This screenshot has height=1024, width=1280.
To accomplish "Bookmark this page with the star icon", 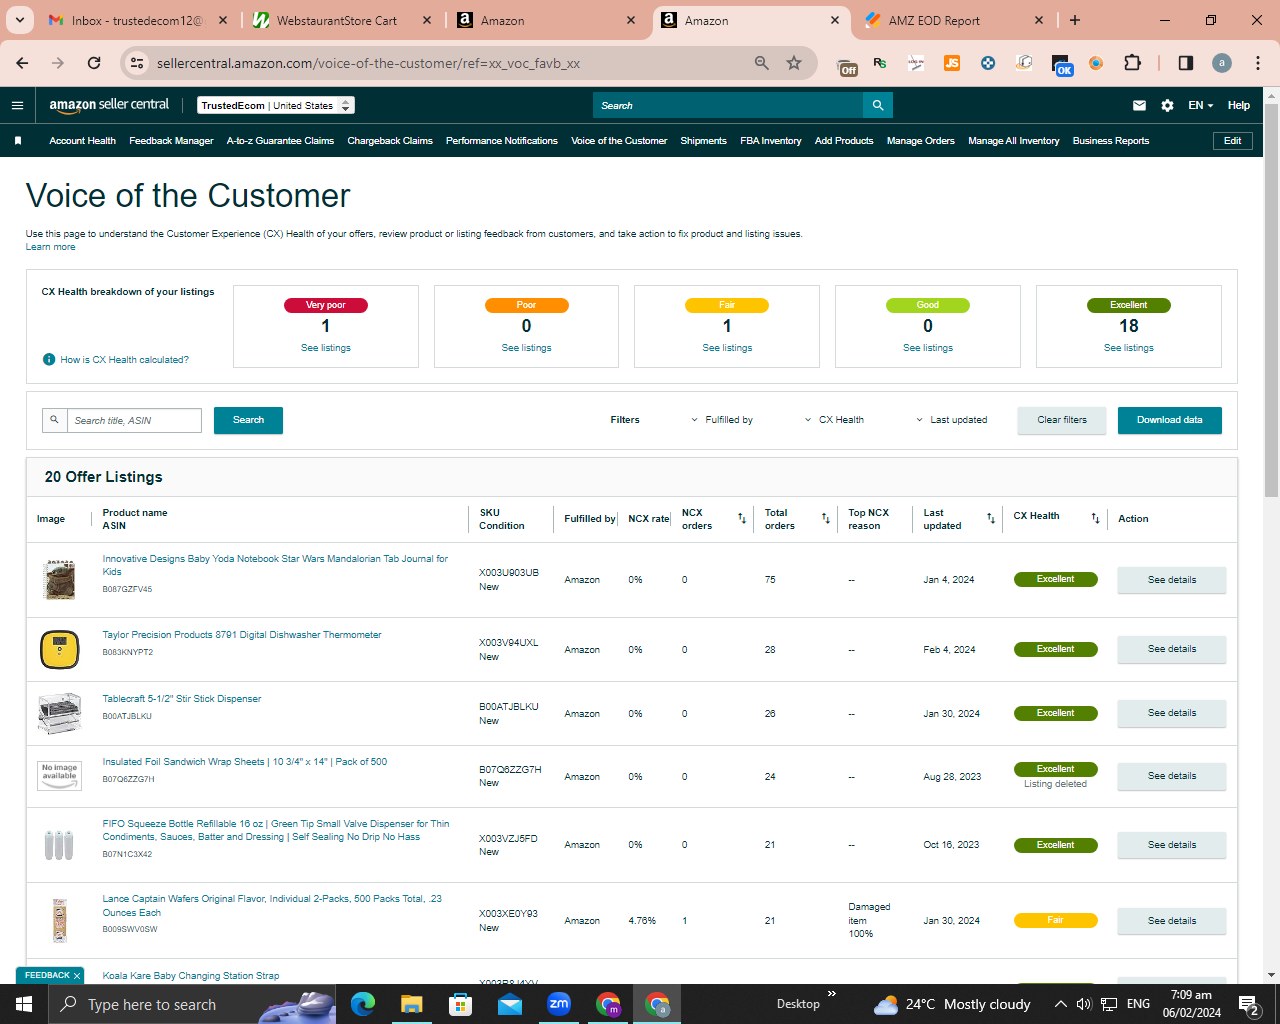I will click(x=794, y=63).
